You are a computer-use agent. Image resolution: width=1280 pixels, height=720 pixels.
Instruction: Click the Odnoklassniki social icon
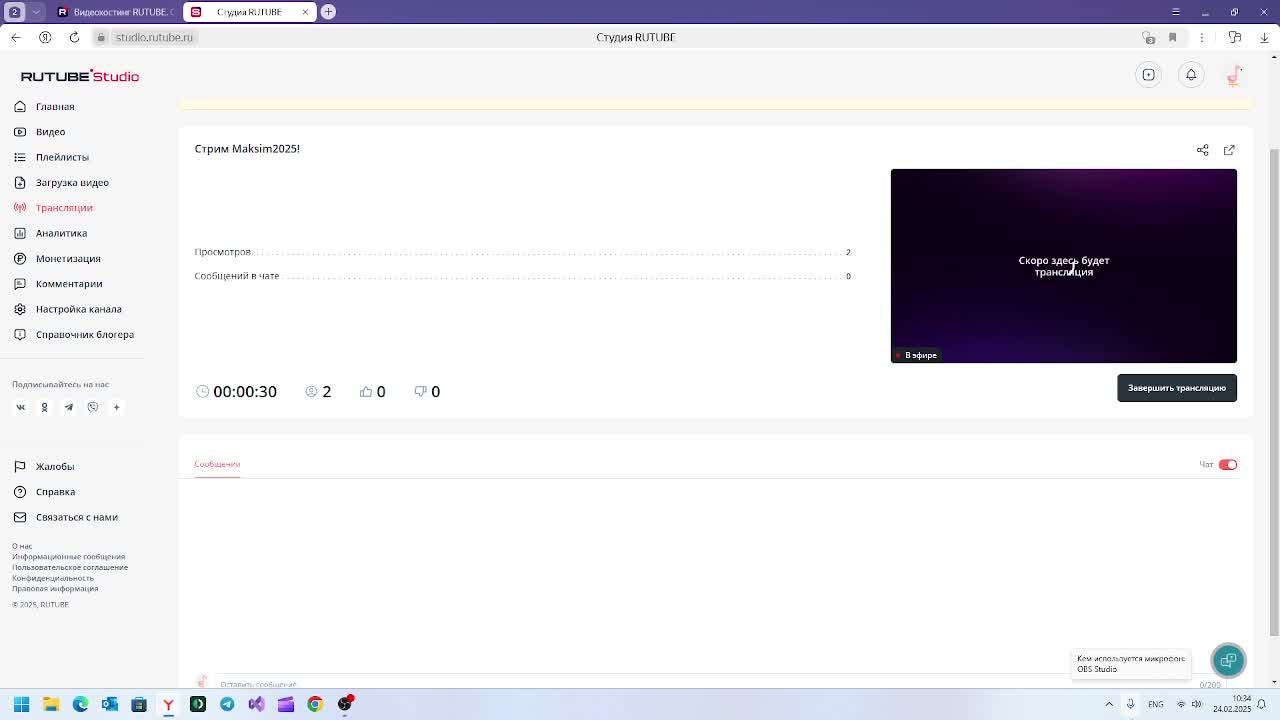point(44,407)
